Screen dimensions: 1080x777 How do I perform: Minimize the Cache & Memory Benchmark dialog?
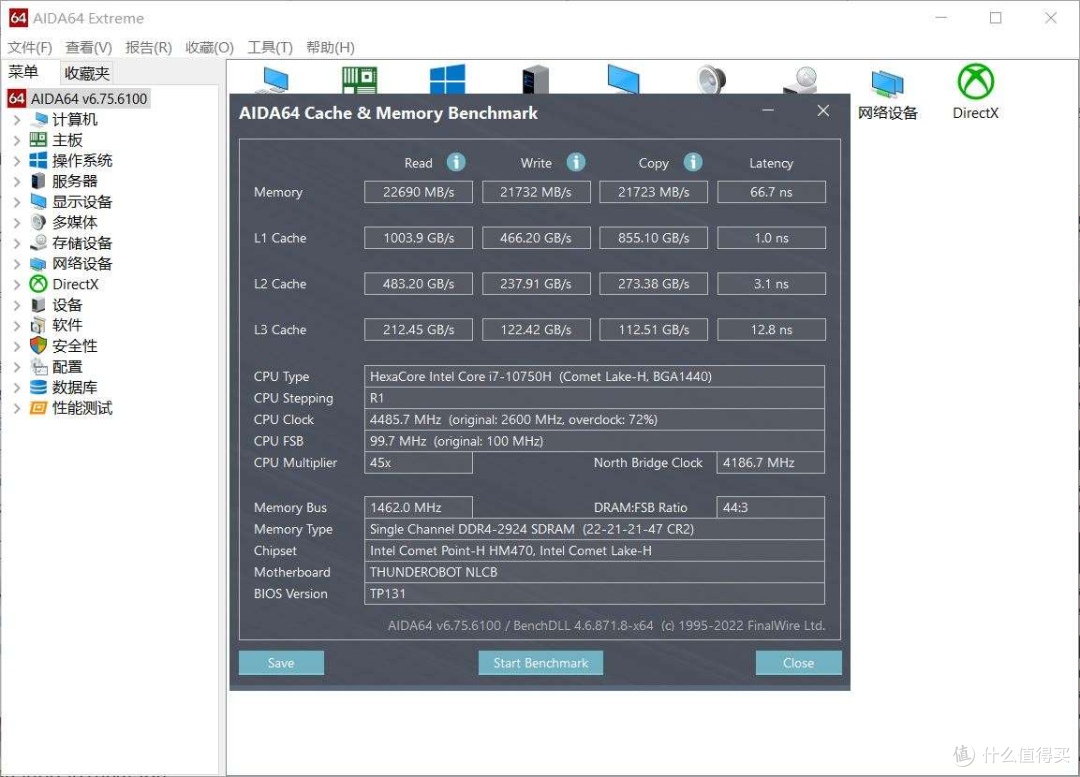pos(768,111)
